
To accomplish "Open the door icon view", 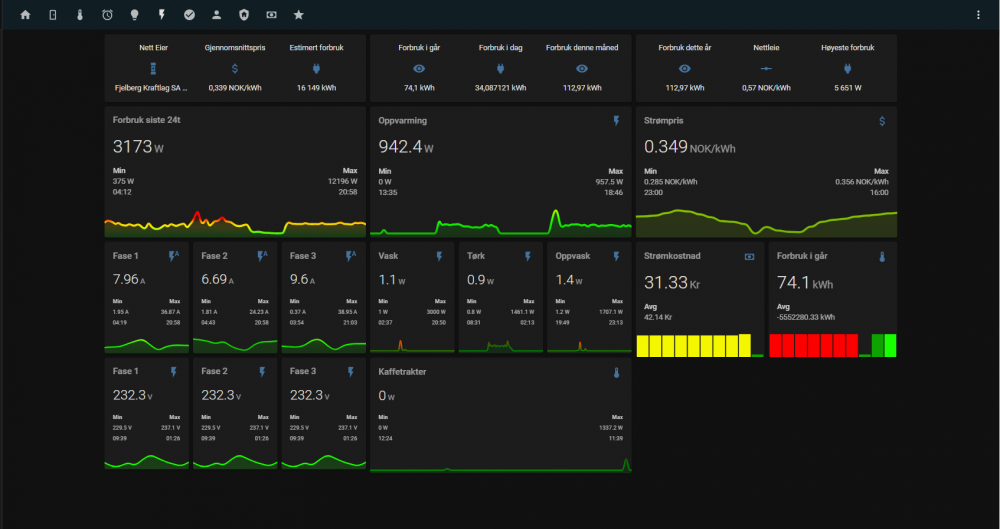I will pos(52,15).
